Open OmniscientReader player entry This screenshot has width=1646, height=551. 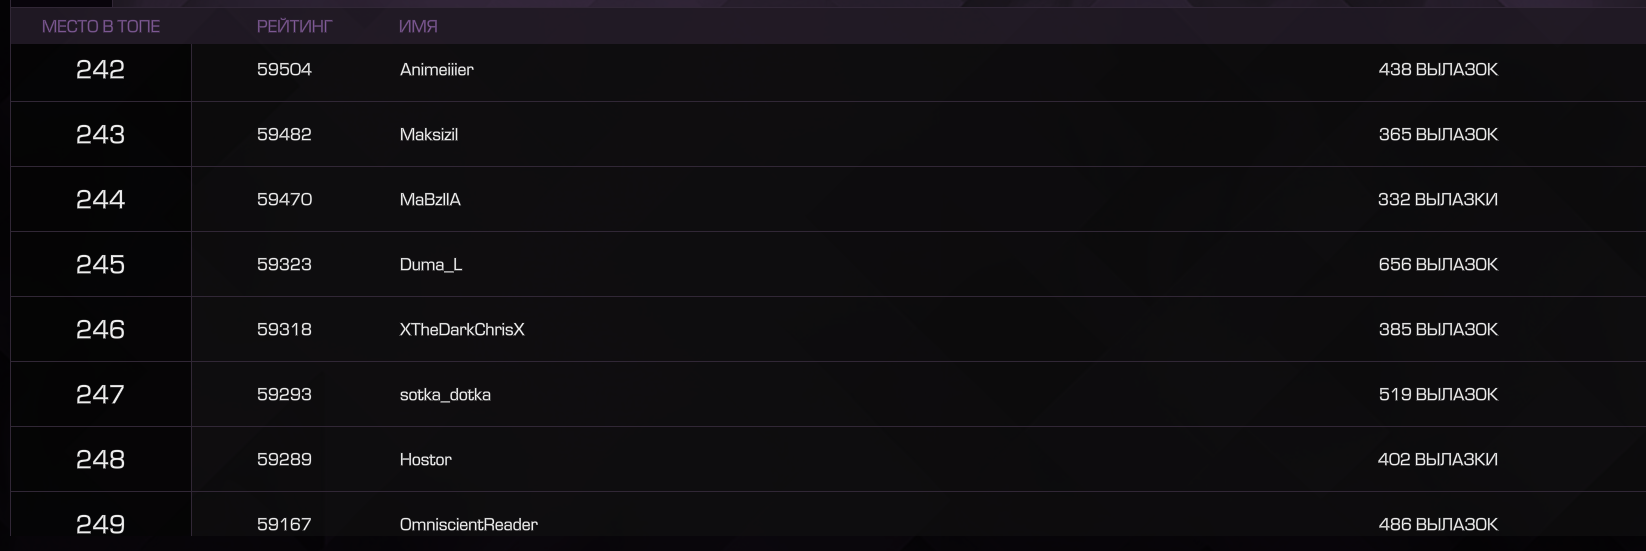[x=469, y=525]
